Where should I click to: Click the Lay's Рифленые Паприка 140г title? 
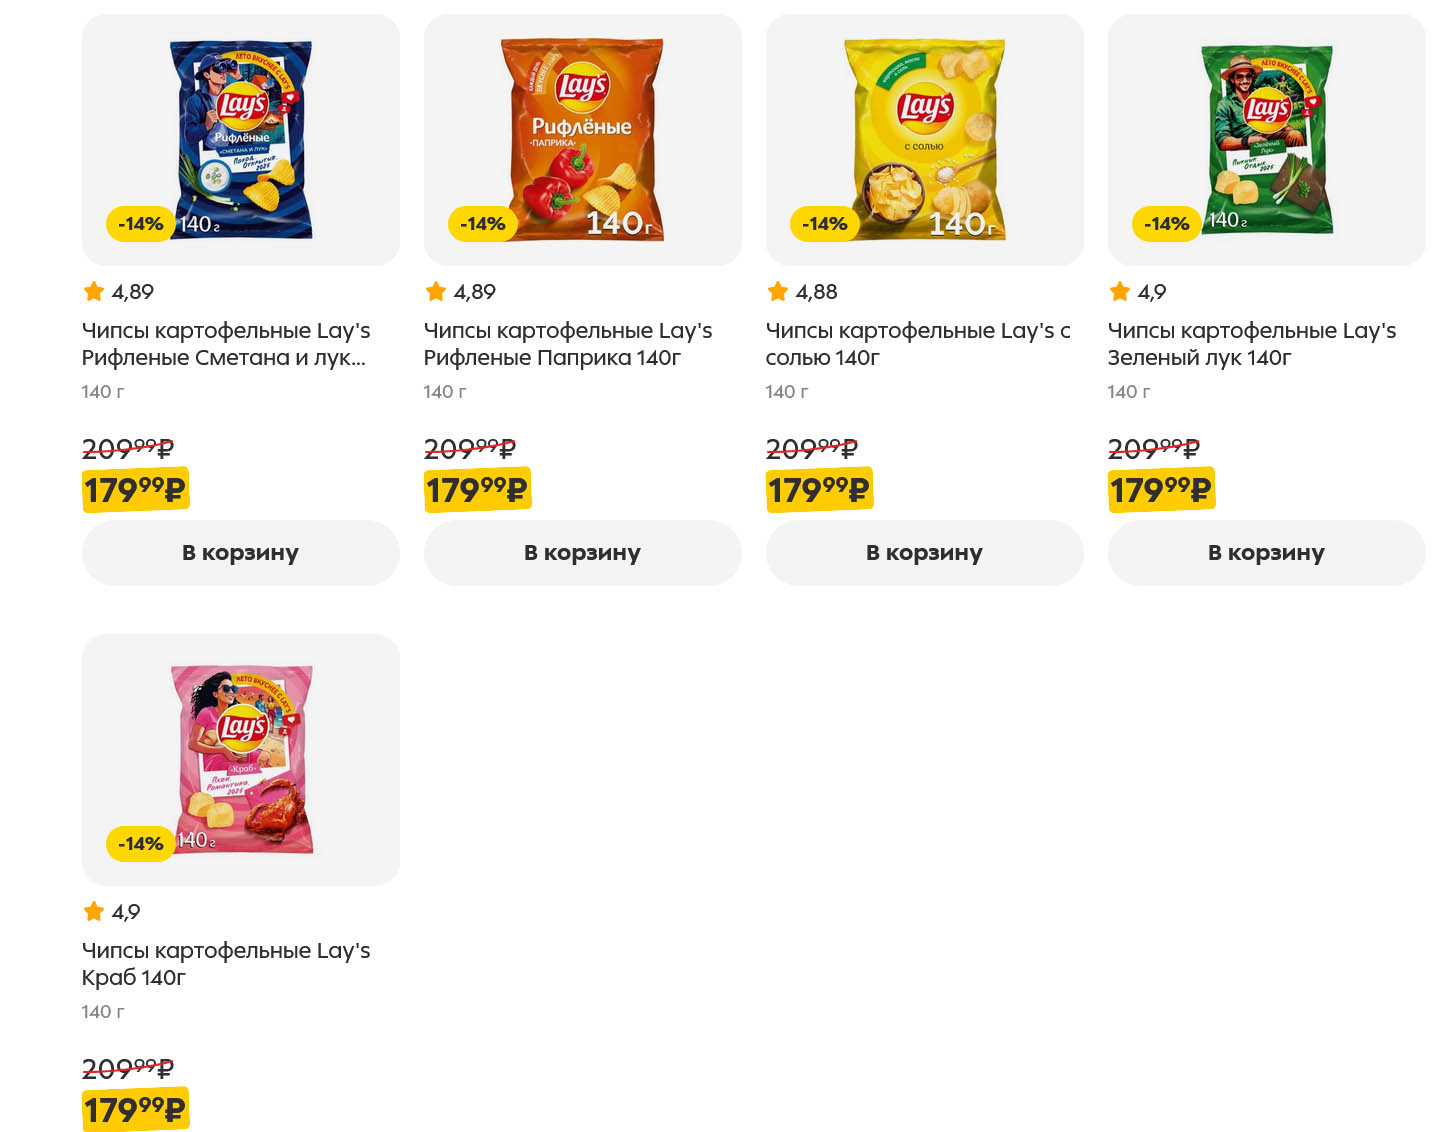[x=567, y=344]
